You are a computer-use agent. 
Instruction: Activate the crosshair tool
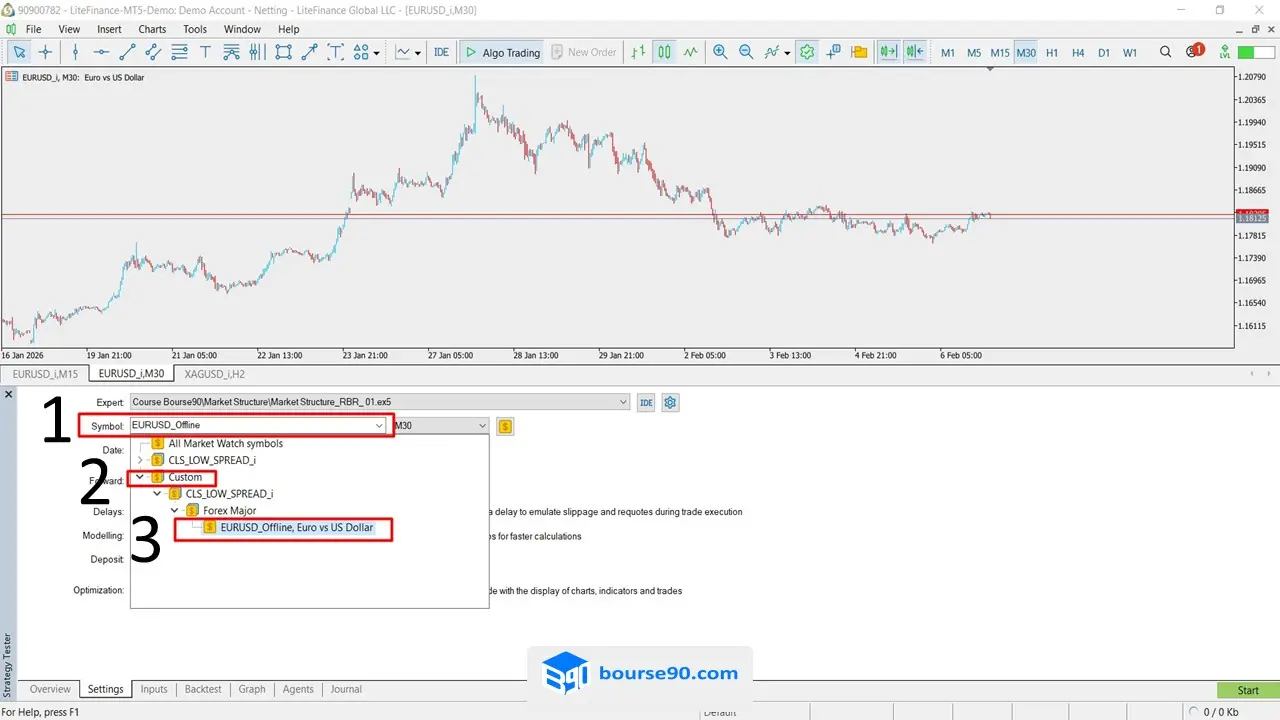point(45,52)
